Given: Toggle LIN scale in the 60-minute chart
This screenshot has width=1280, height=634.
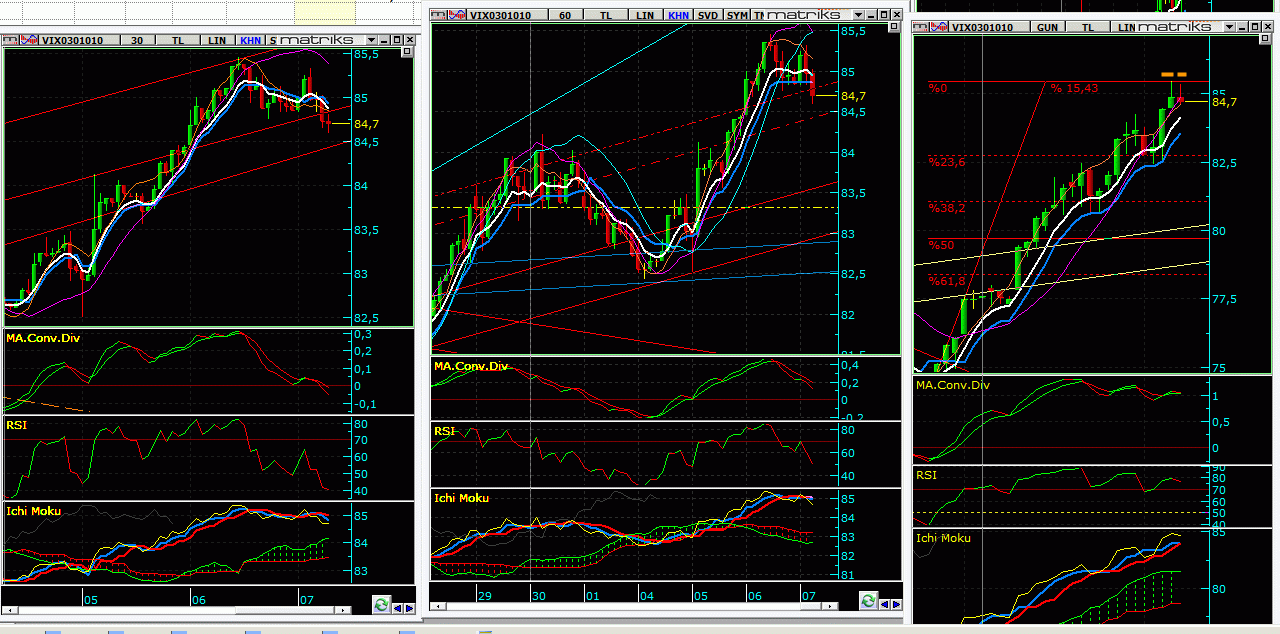Looking at the screenshot, I should pos(646,15).
